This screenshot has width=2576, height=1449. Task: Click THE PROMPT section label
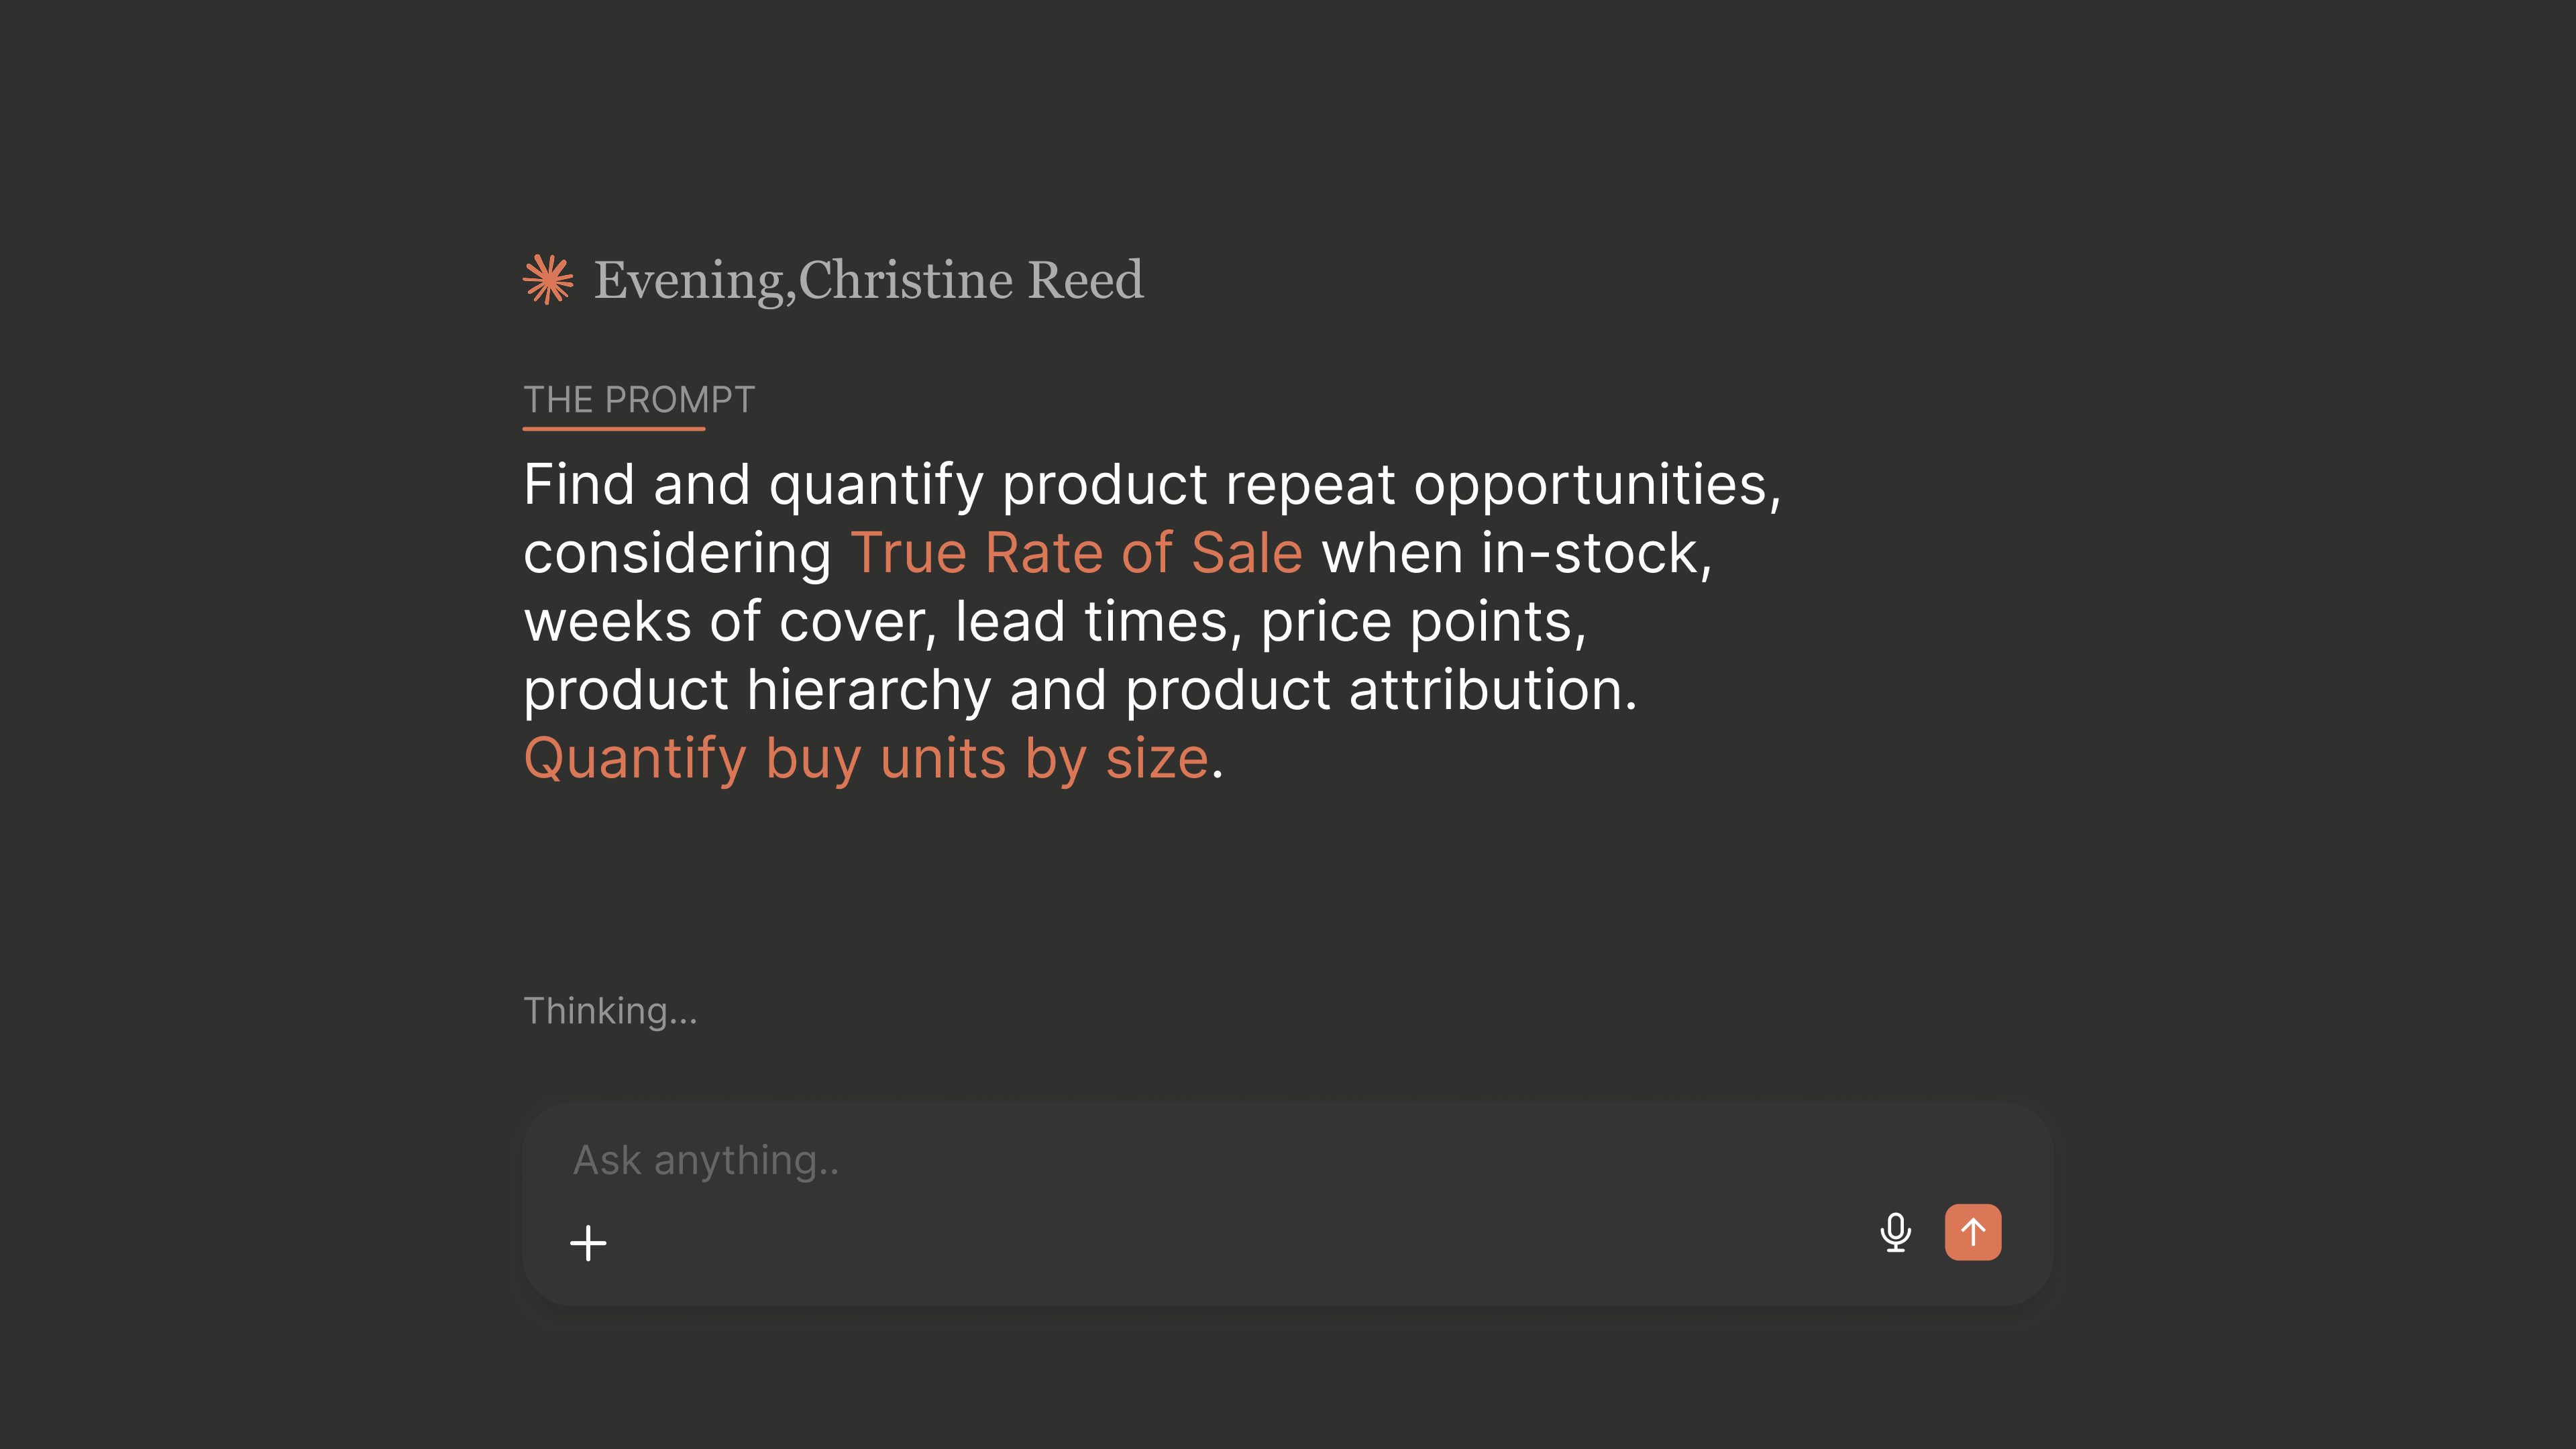pos(639,400)
